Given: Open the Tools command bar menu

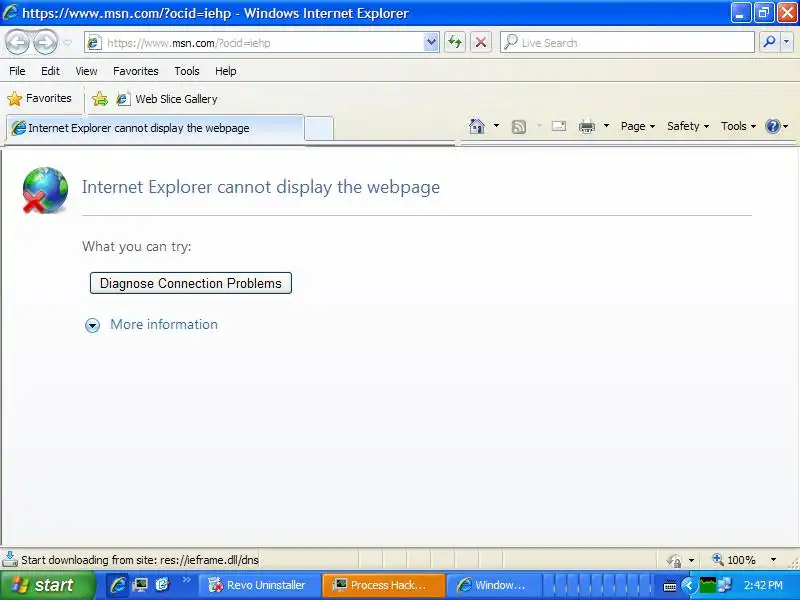Looking at the screenshot, I should [738, 126].
